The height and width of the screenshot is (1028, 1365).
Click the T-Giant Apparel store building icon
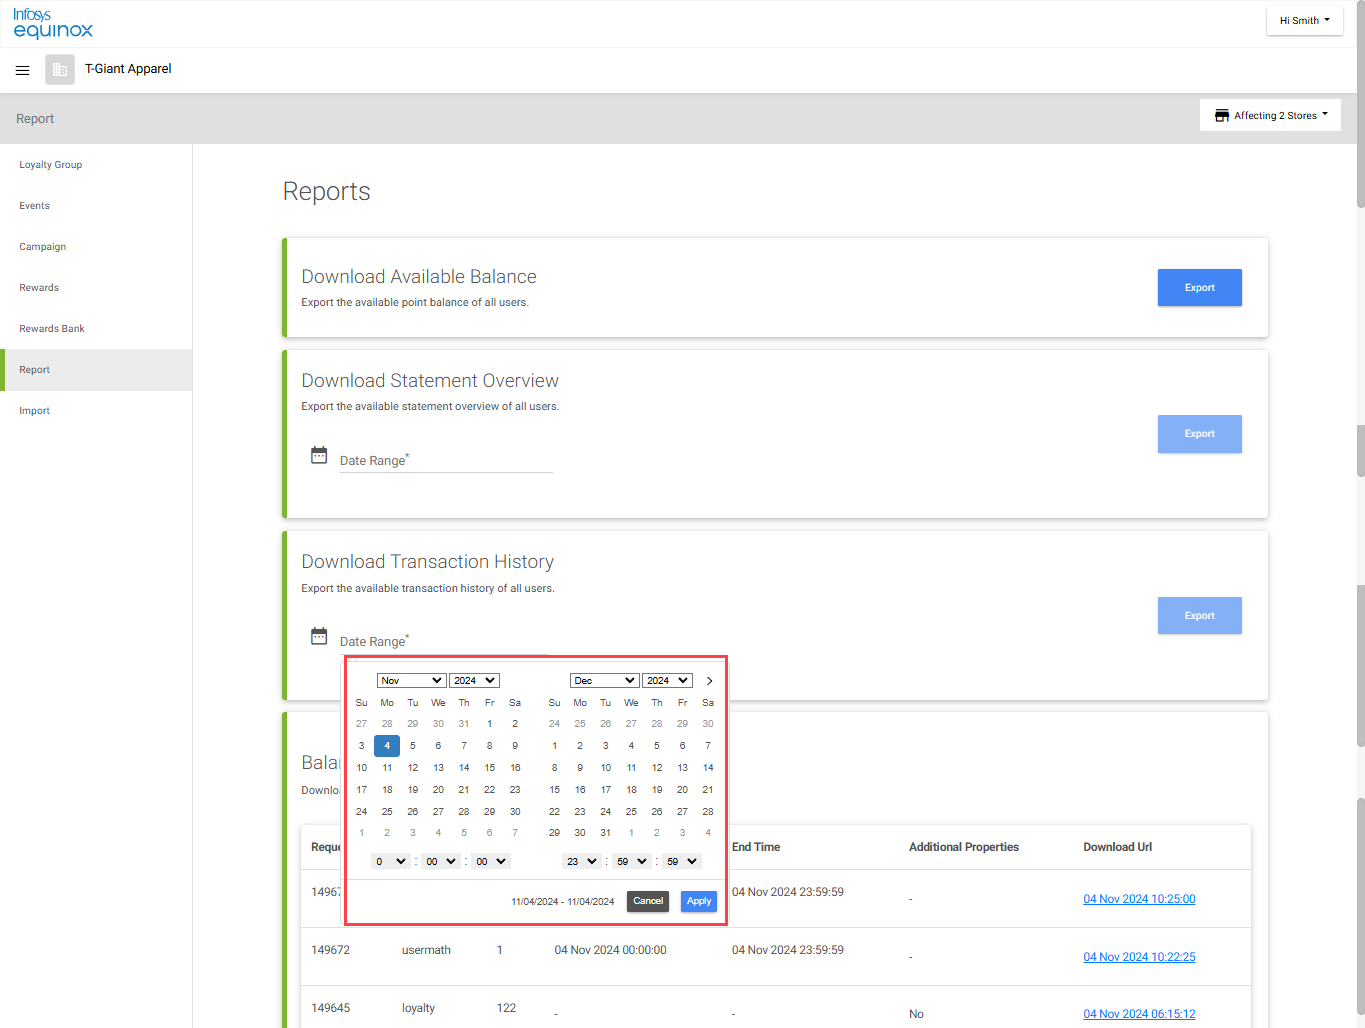60,70
